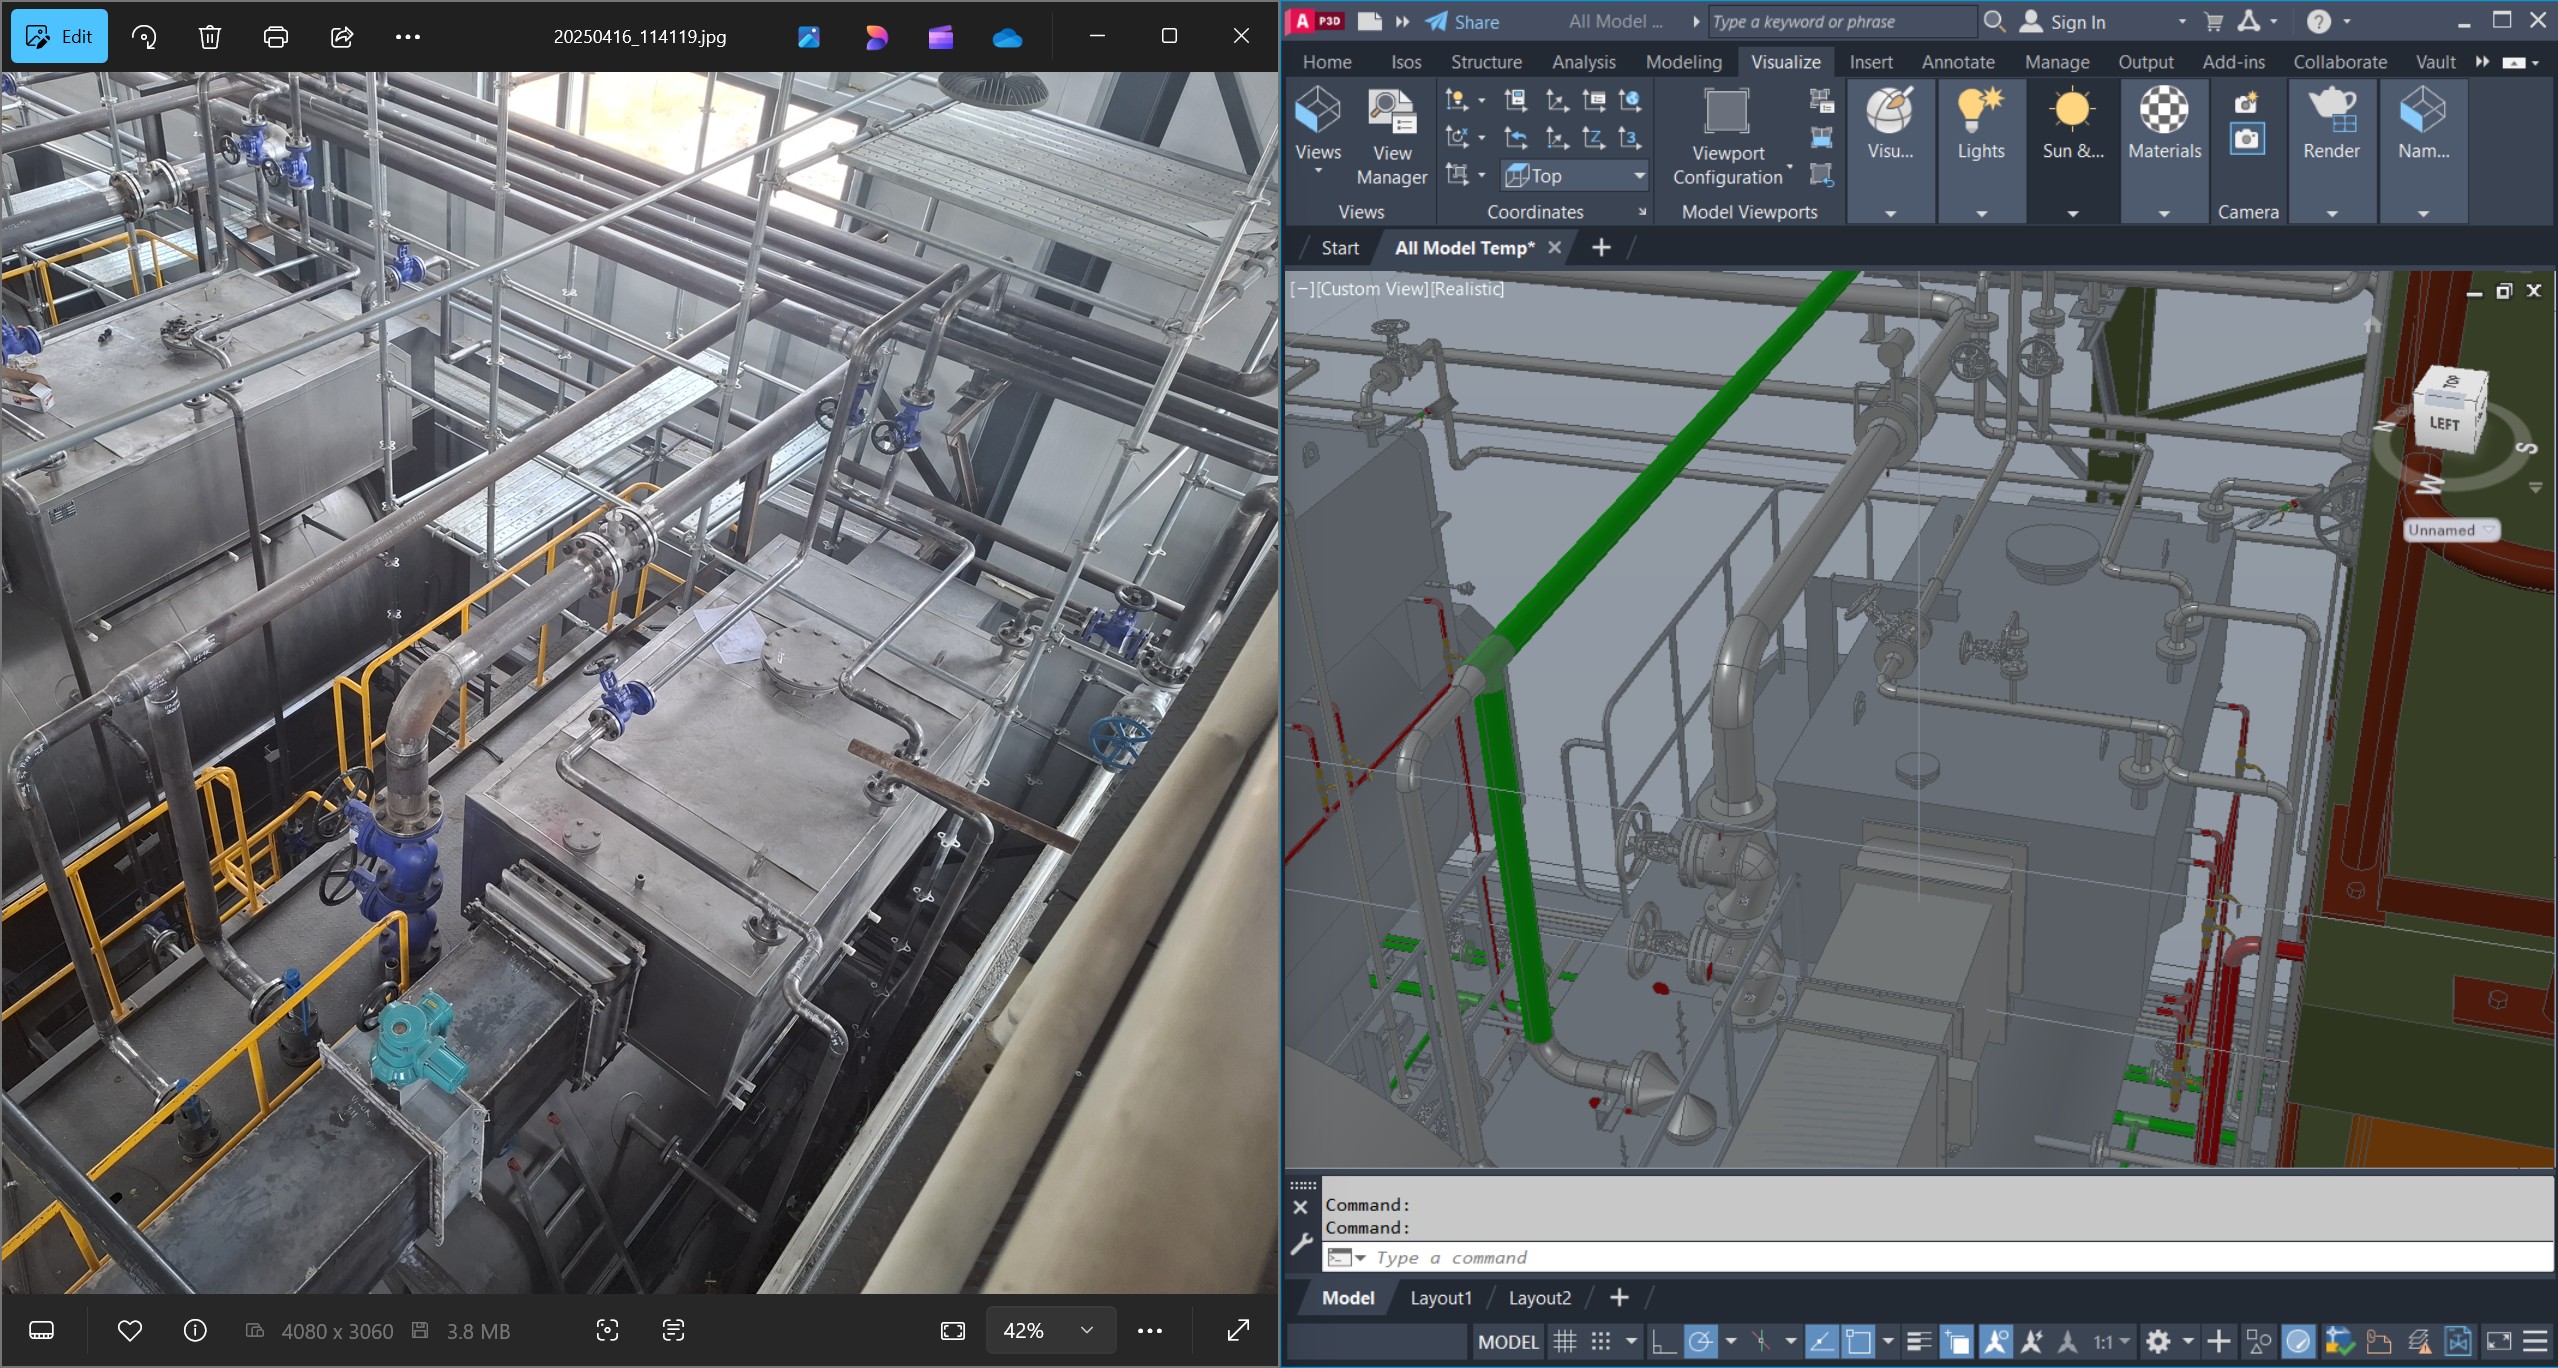This screenshot has width=2558, height=1368.
Task: Switch to the Annotate ribbon tab
Action: pyautogui.click(x=1957, y=62)
